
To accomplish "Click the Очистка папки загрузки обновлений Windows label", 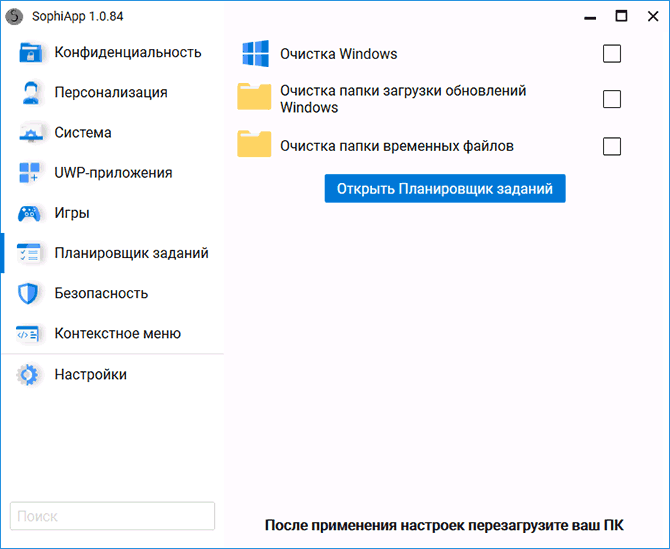I will [403, 99].
